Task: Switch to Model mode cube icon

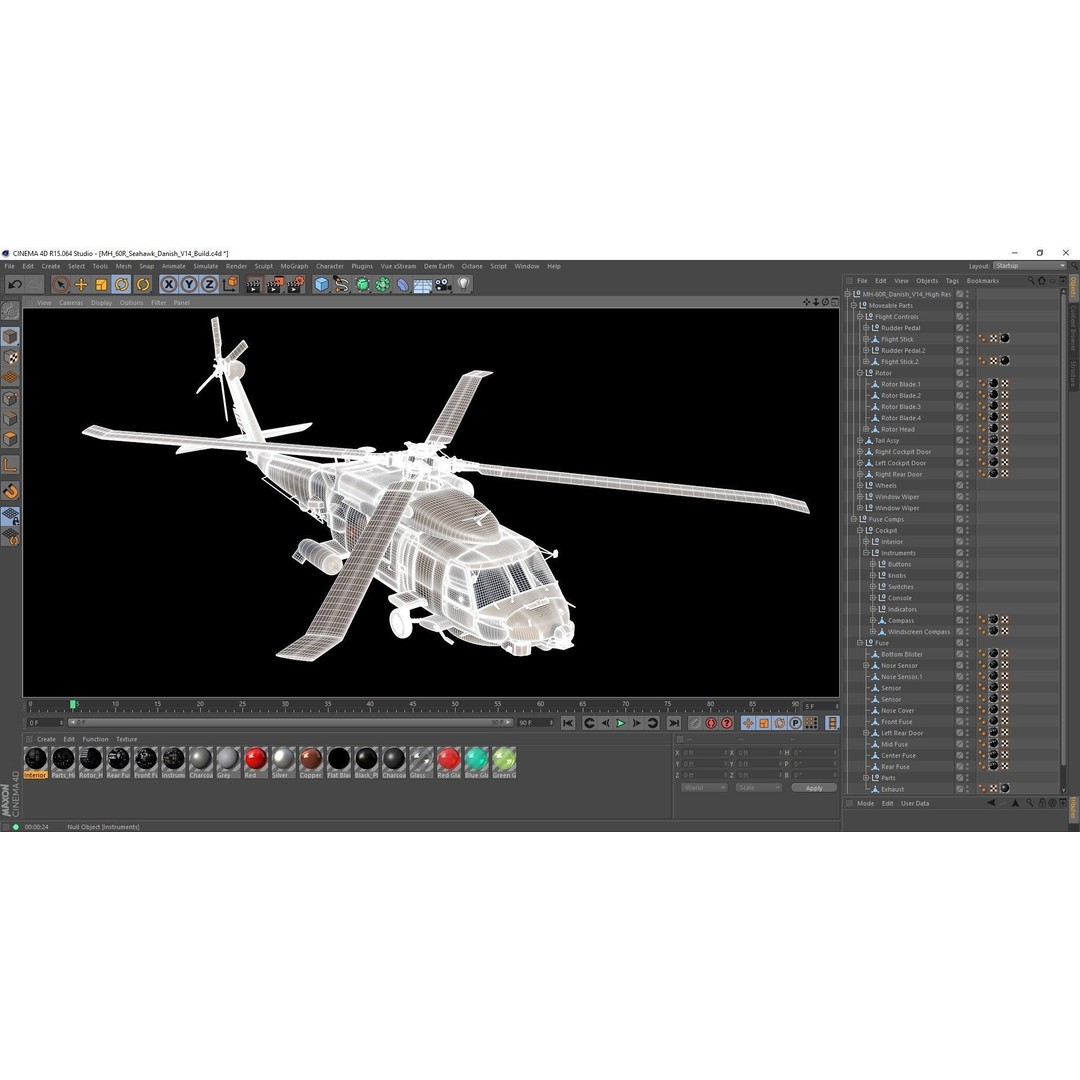Action: coord(10,336)
